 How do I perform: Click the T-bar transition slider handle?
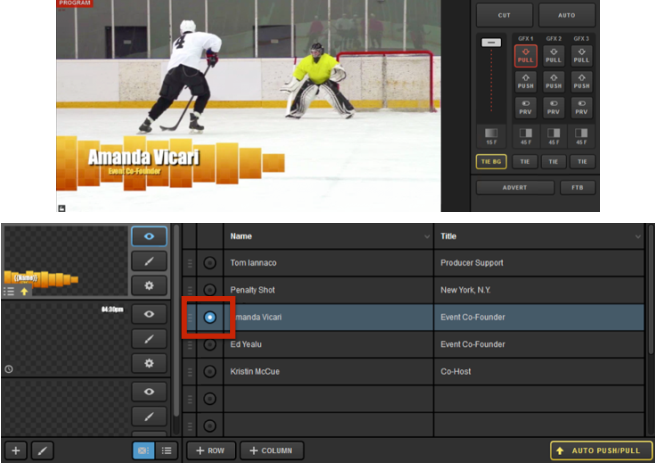[x=489, y=43]
